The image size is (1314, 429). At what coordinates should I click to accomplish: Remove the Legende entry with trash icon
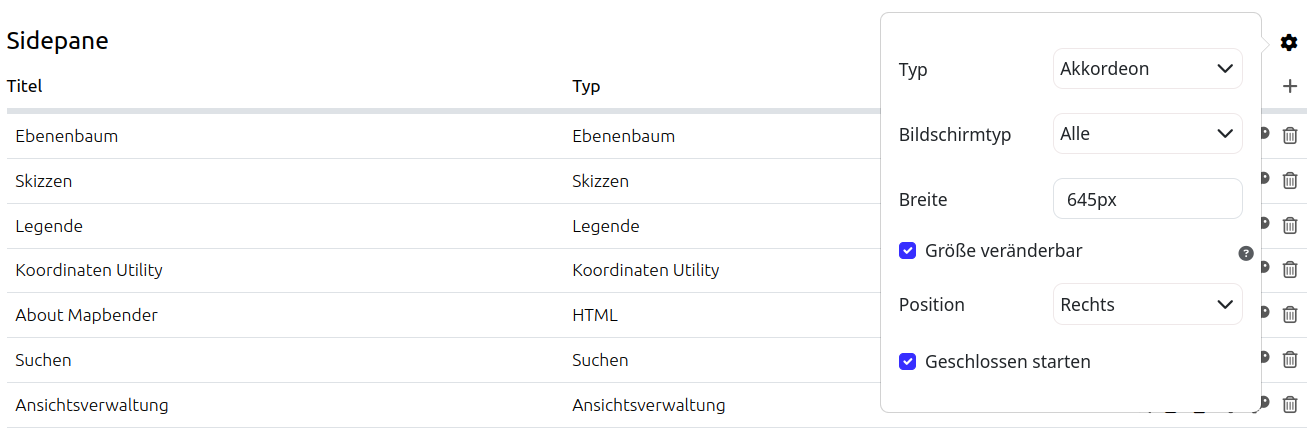1290,226
